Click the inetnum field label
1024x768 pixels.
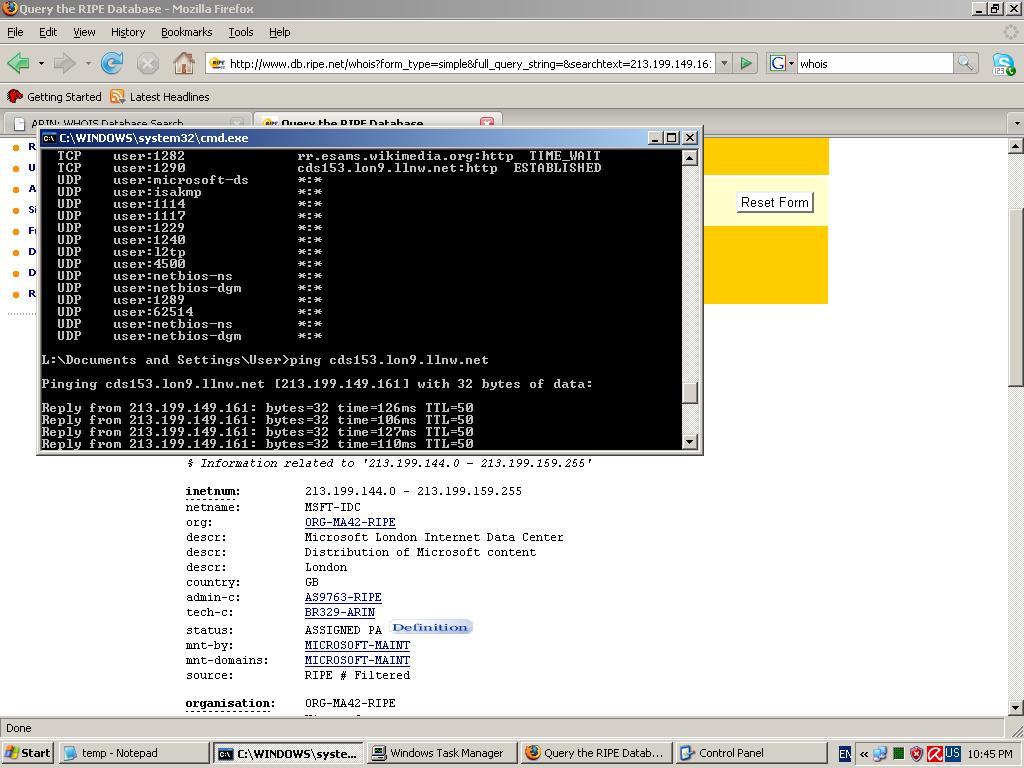(212, 491)
